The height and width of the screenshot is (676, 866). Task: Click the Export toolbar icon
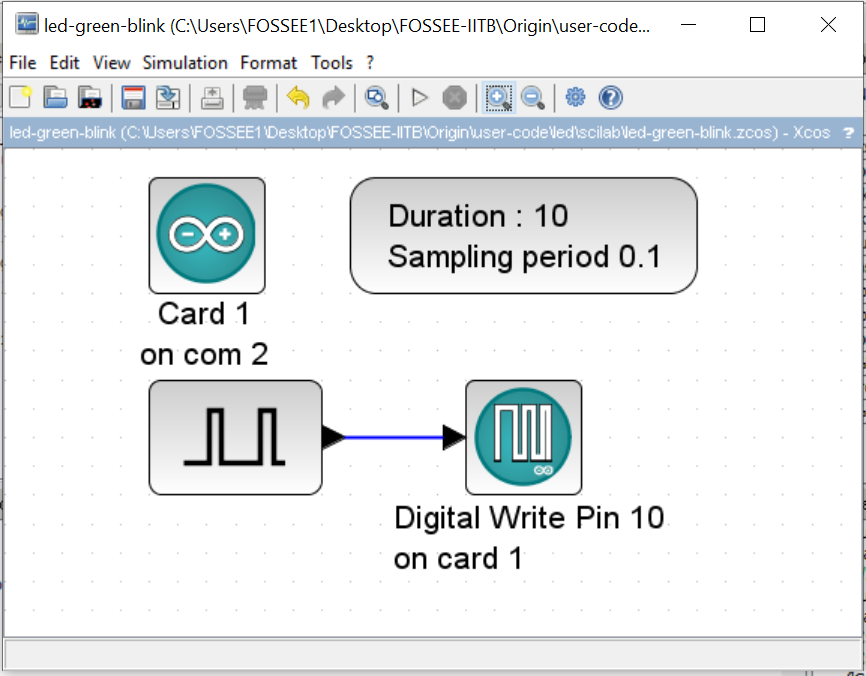[x=212, y=98]
